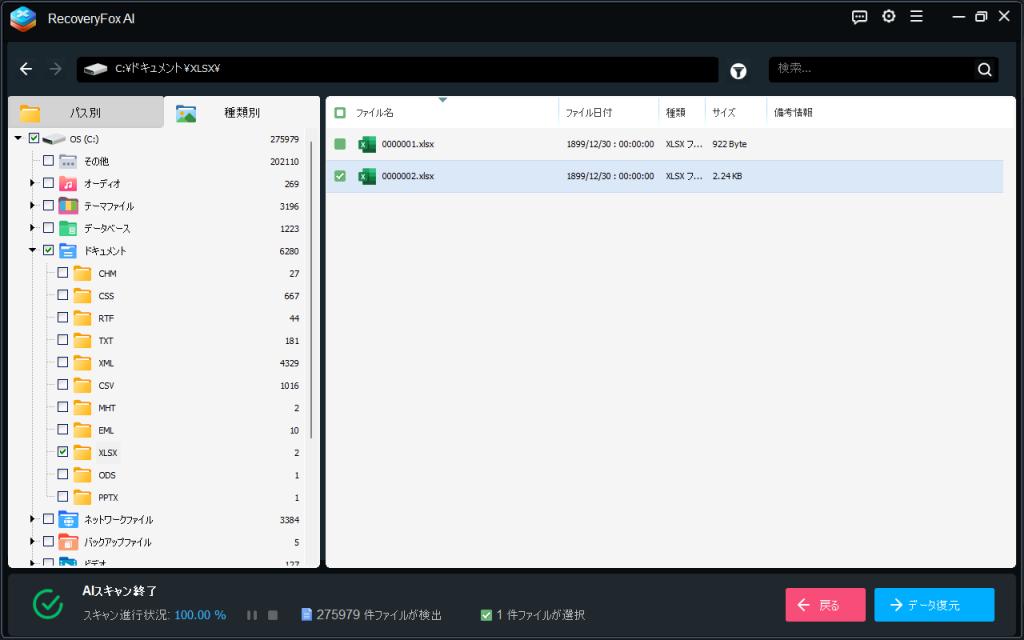Screen dimensions: 1024x640
Task: Collapse the OS (C:) tree node
Action: point(18,138)
